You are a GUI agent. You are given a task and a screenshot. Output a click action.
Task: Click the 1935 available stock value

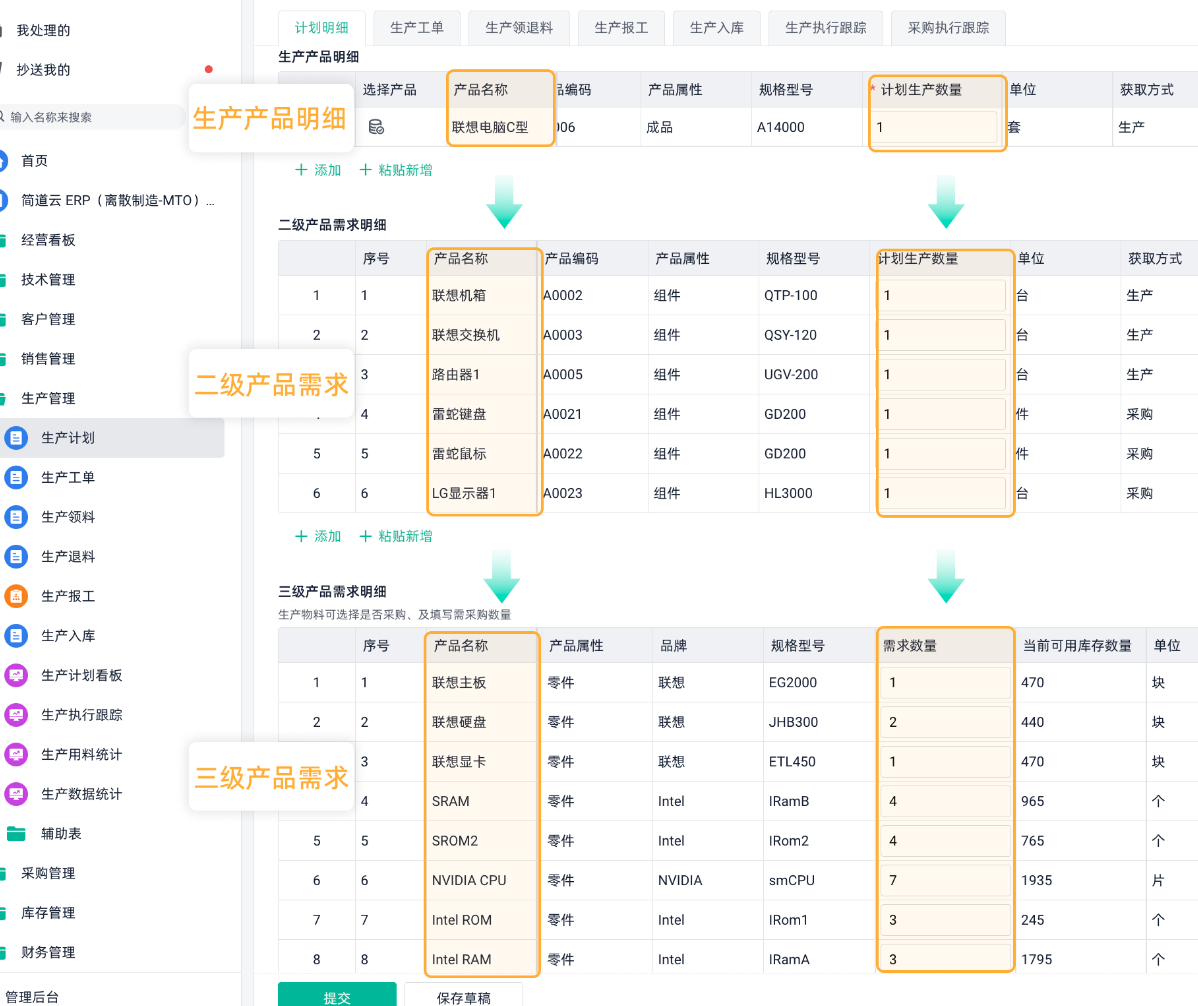(1036, 881)
